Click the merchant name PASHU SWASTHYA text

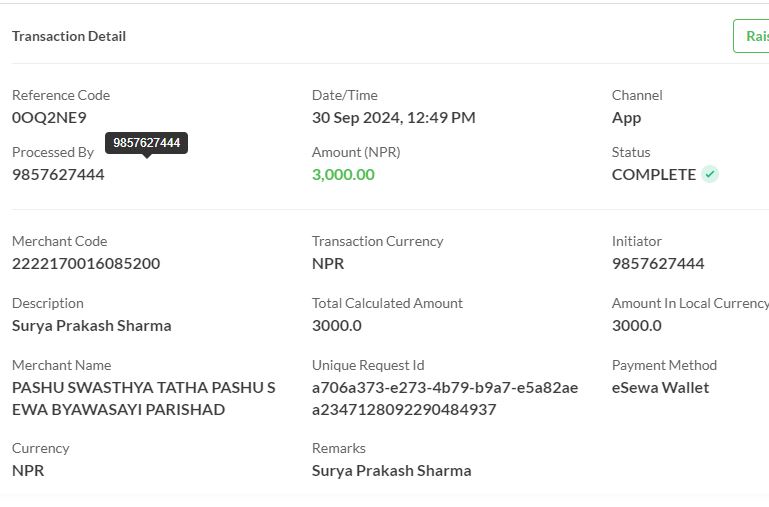coord(144,398)
